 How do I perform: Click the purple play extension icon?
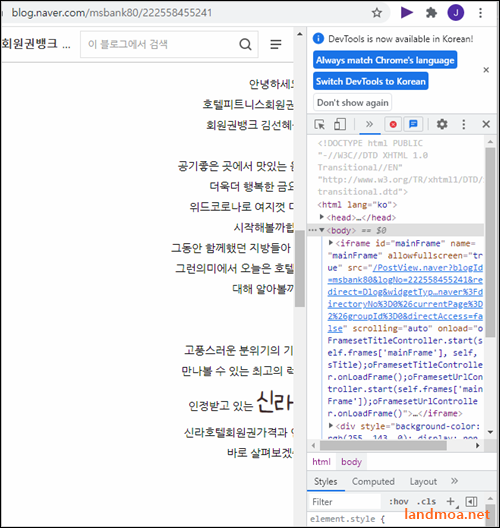tap(407, 13)
